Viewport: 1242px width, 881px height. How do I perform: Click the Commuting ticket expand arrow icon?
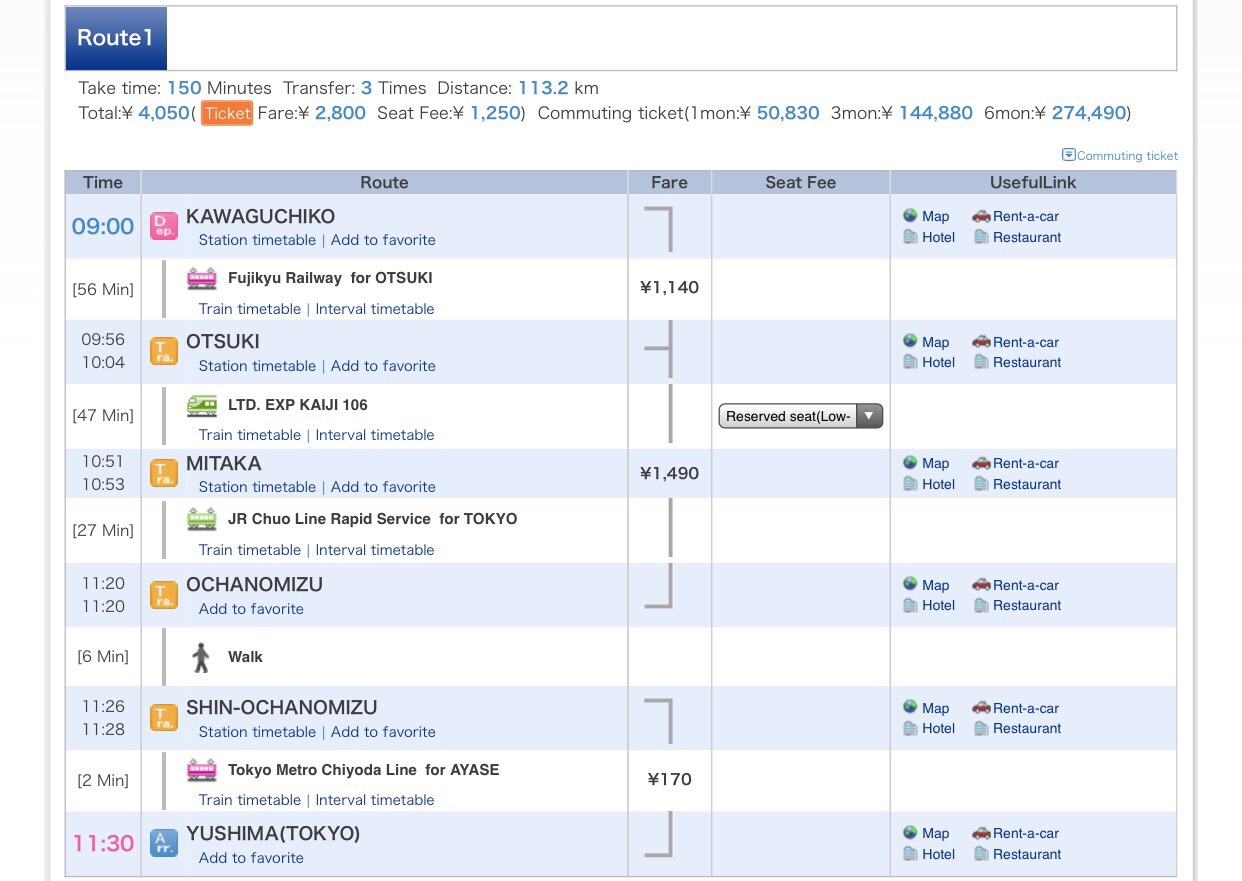1068,155
